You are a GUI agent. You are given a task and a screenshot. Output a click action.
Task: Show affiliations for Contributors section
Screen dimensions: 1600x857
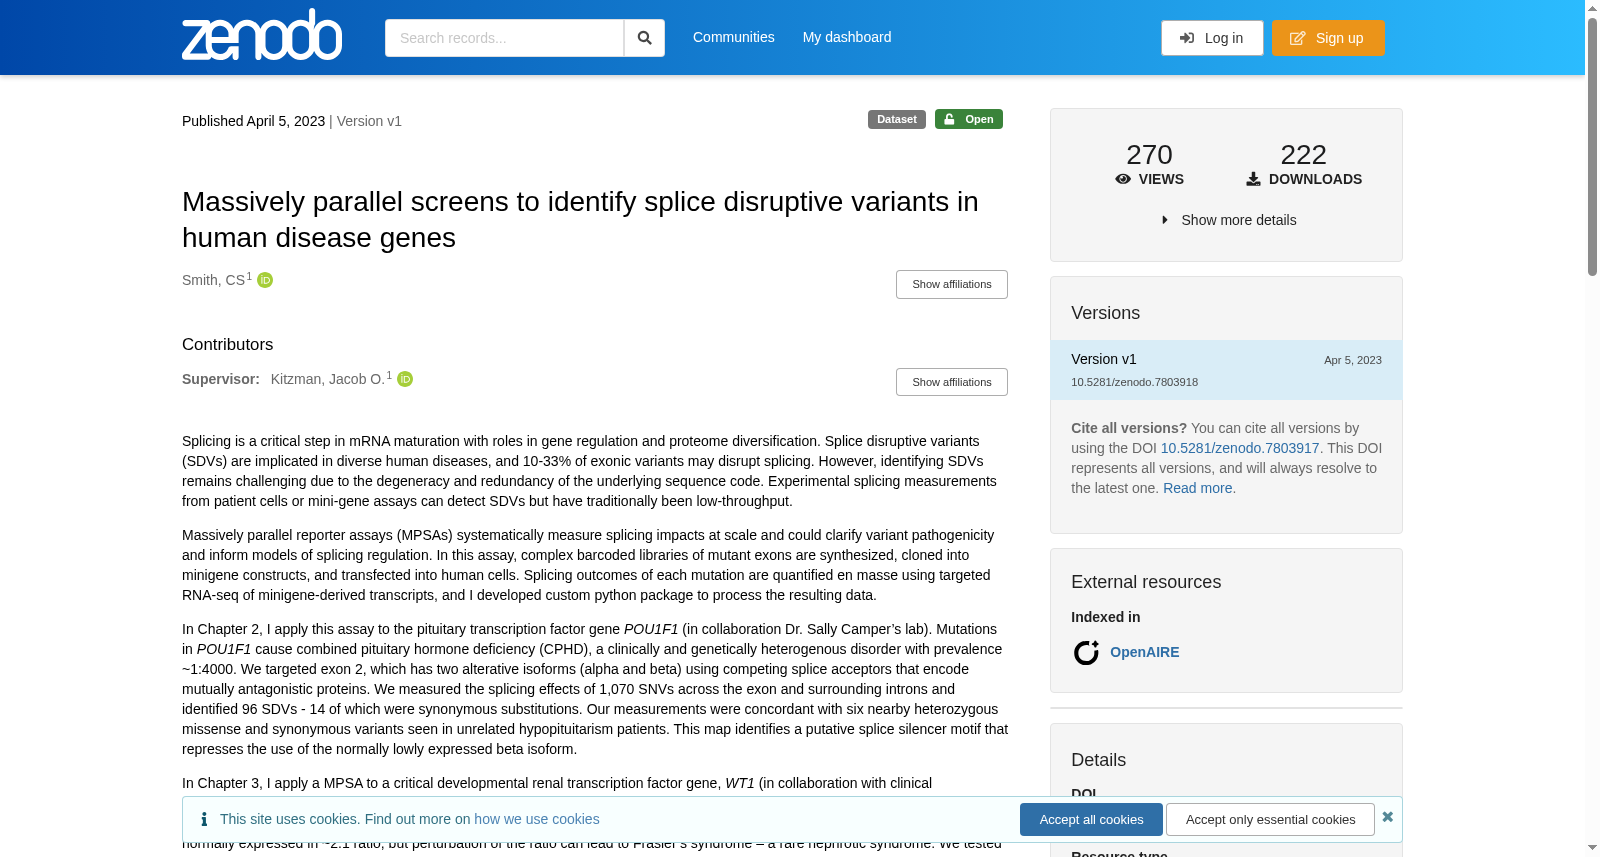pyautogui.click(x=952, y=382)
